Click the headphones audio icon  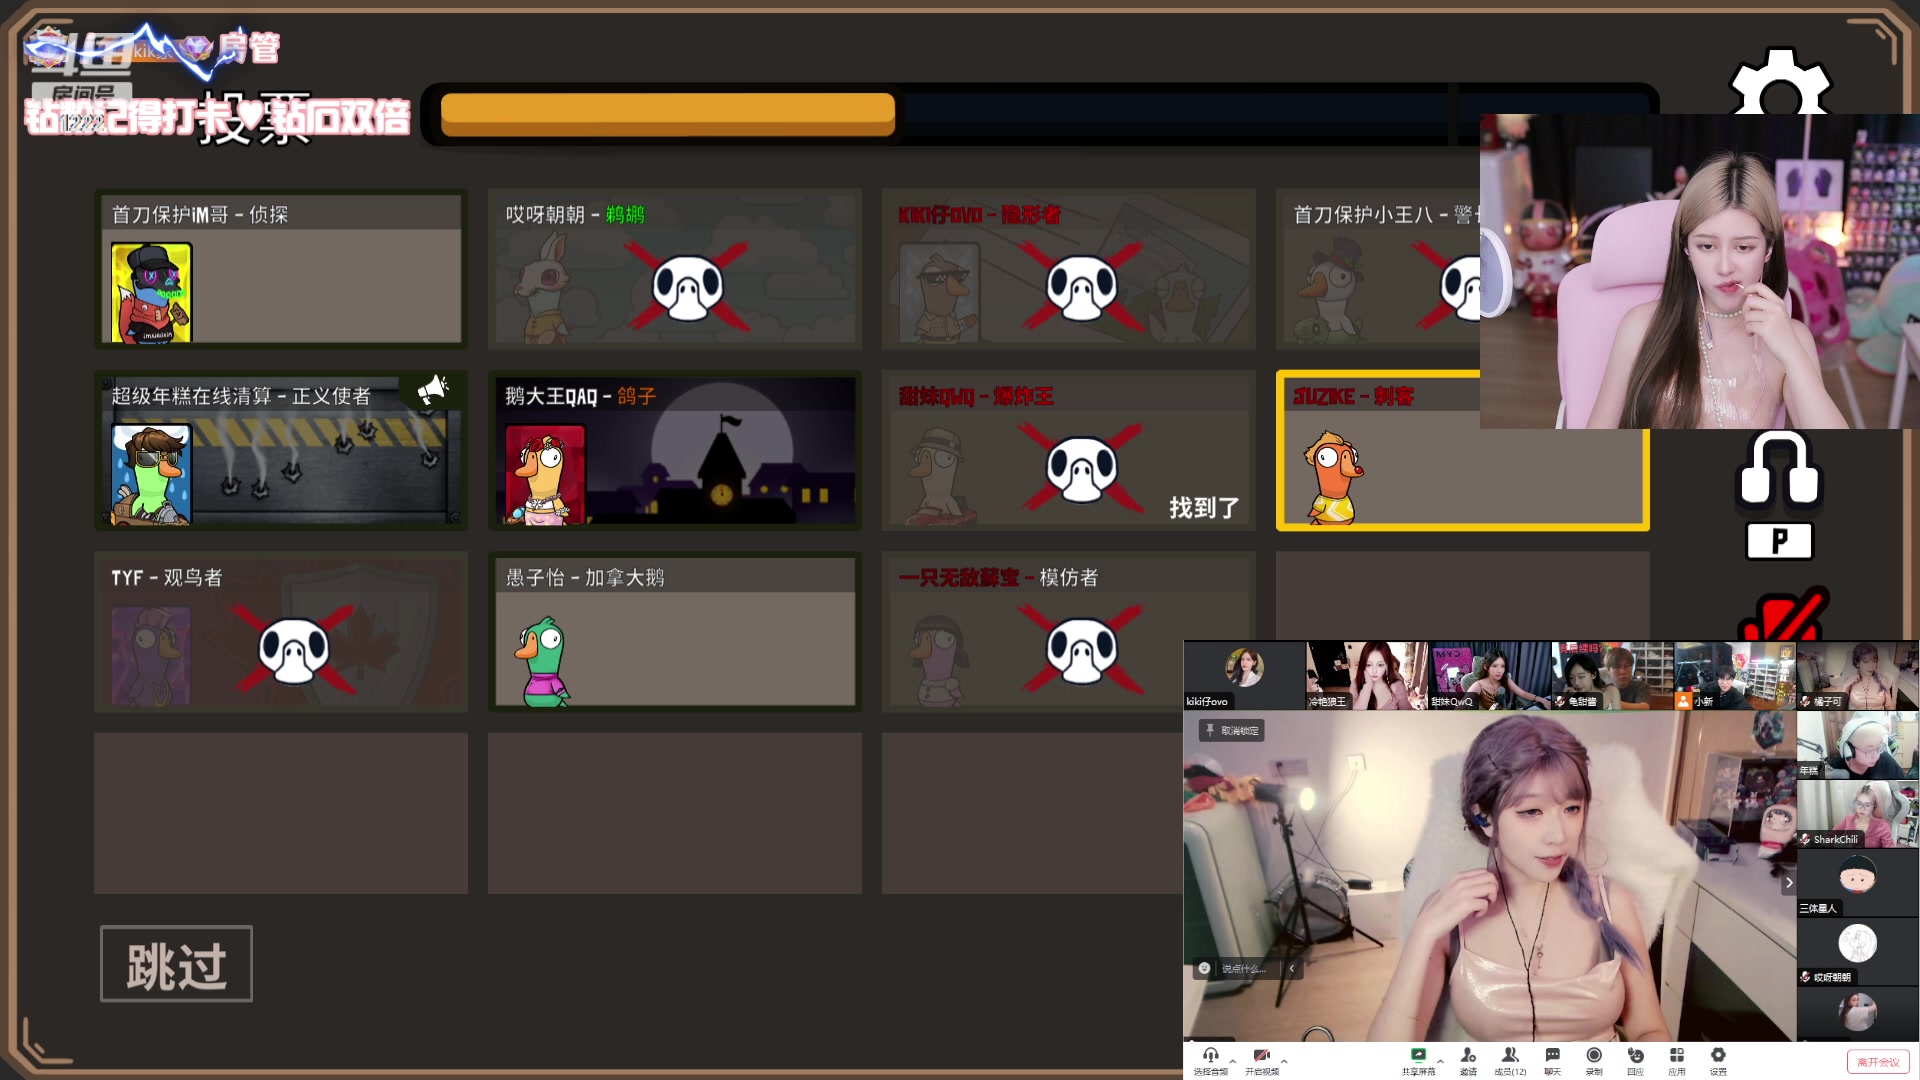(1779, 469)
